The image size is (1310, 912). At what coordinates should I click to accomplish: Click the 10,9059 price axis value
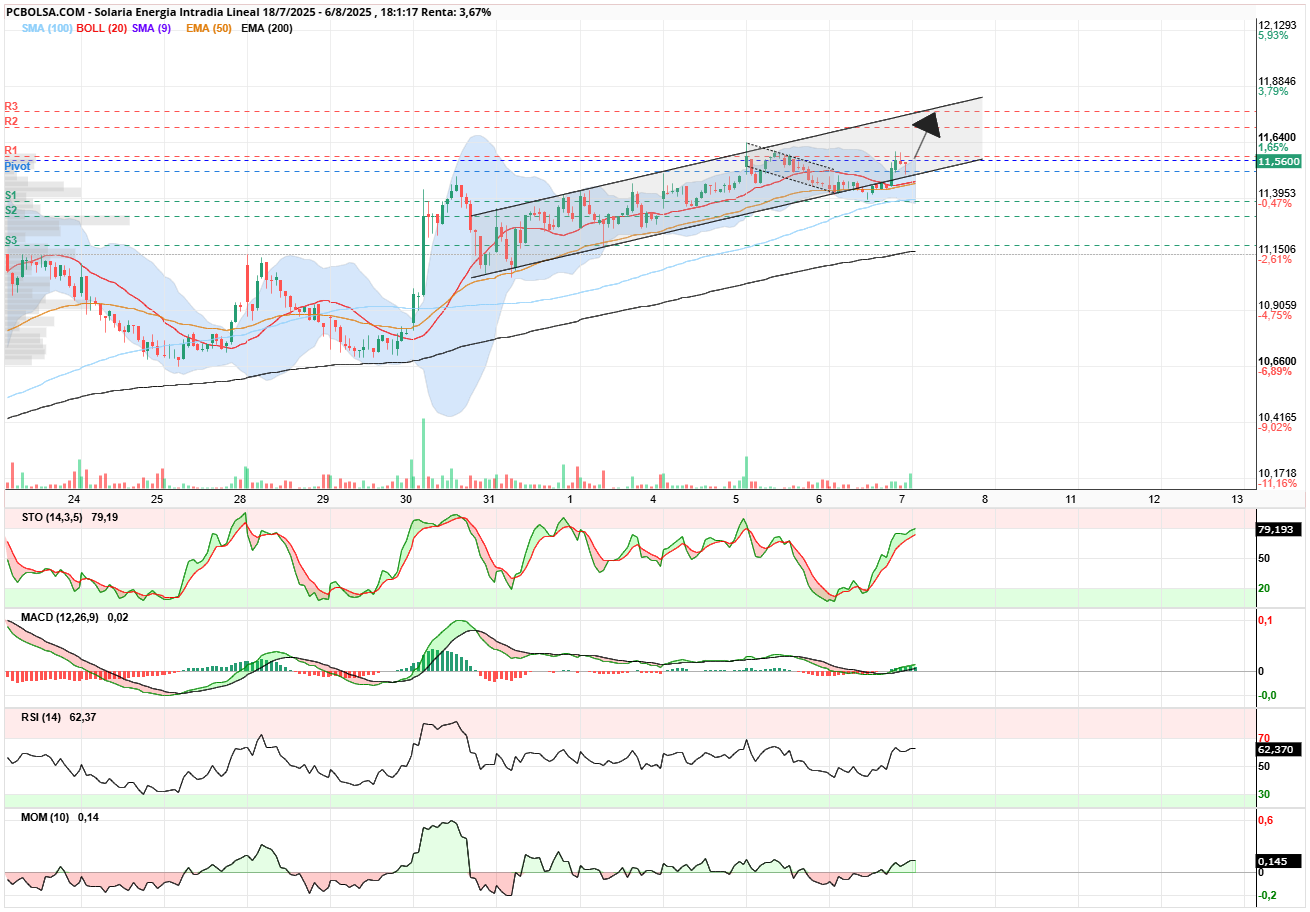tap(1278, 305)
